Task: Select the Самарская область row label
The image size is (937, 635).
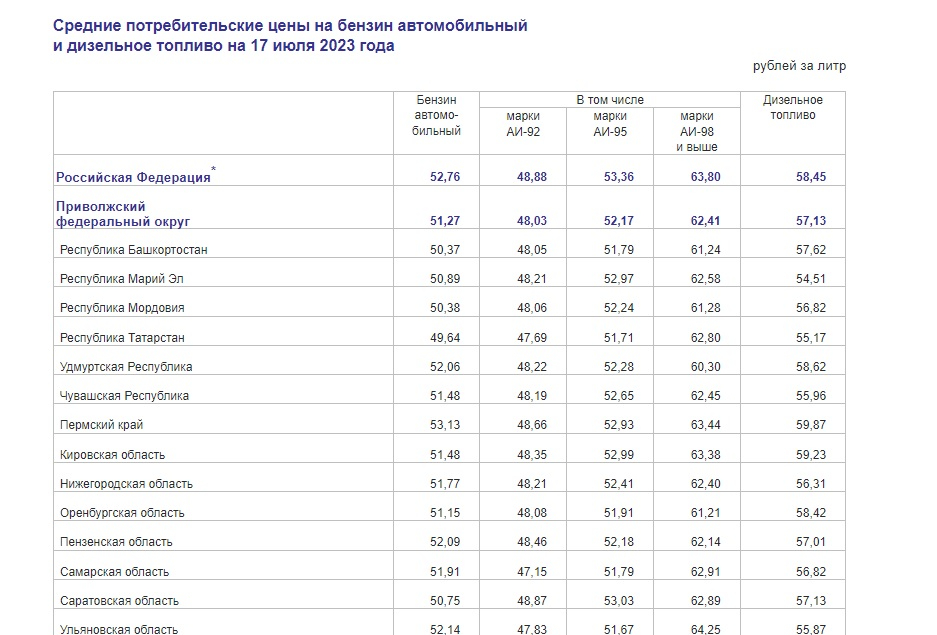Action: (x=114, y=572)
